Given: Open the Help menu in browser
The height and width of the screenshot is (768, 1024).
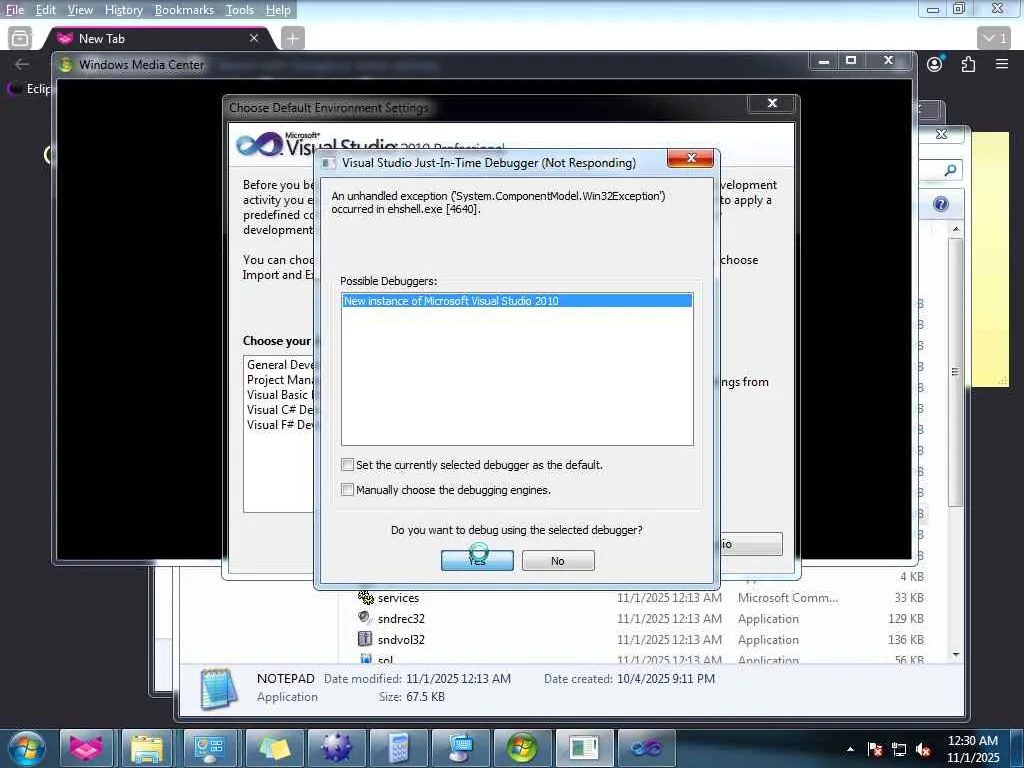Looking at the screenshot, I should point(278,10).
